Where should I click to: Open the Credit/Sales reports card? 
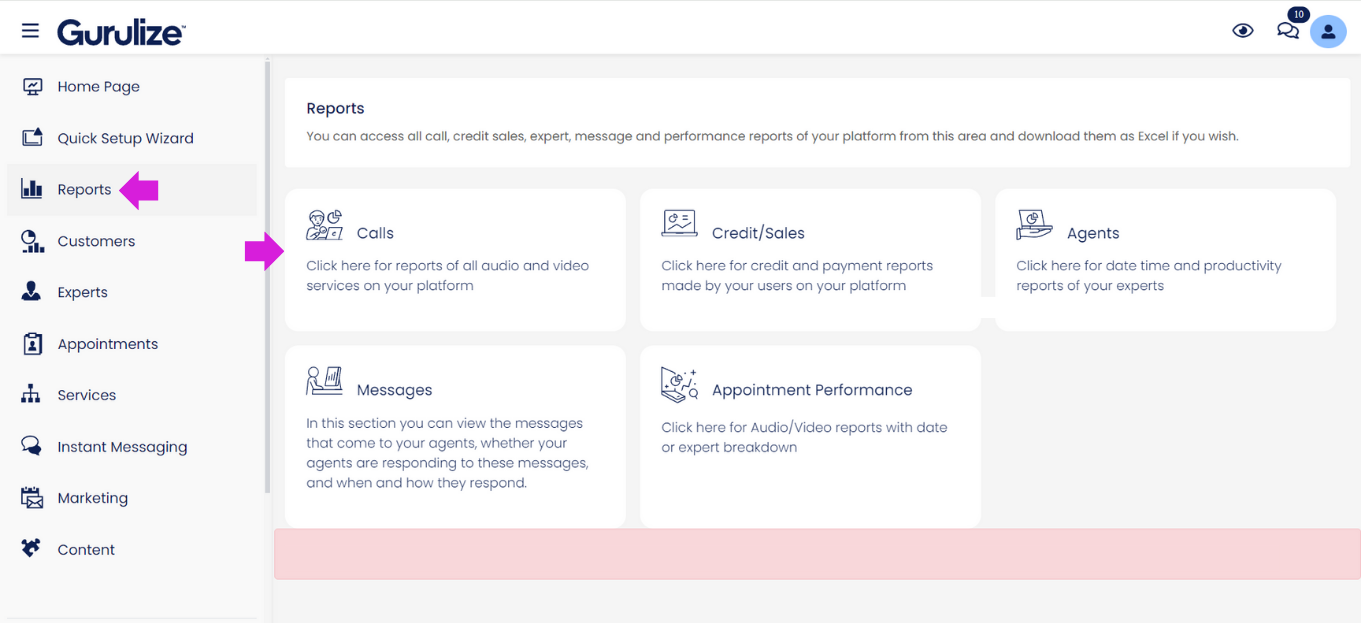pos(810,259)
